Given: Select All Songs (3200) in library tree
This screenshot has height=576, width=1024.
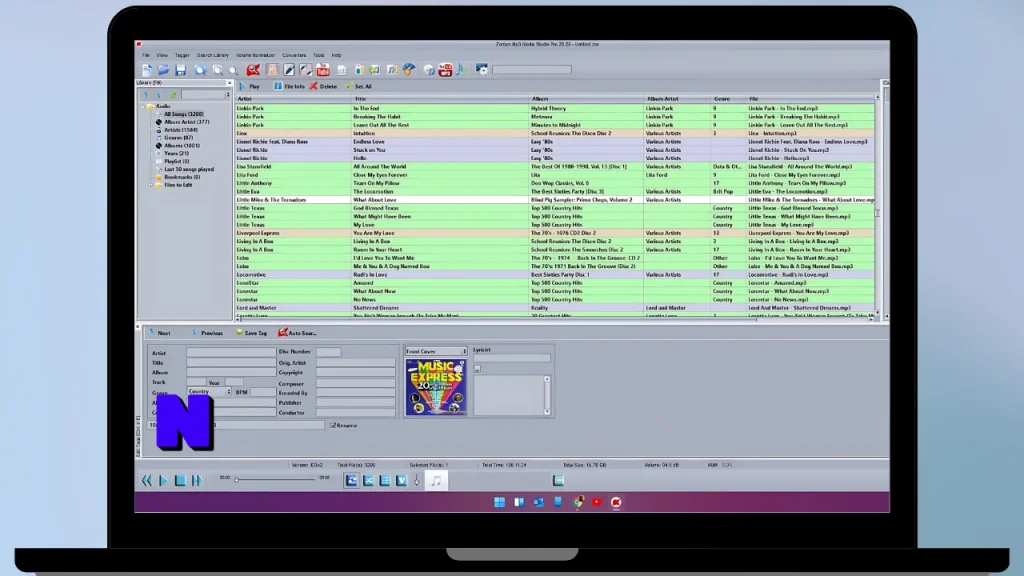Looking at the screenshot, I should coord(184,114).
